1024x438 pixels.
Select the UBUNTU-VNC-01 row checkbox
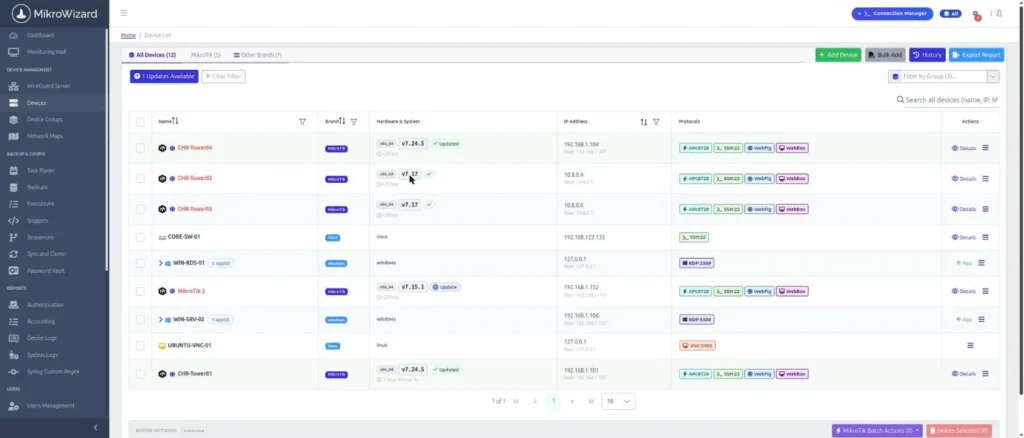140,345
